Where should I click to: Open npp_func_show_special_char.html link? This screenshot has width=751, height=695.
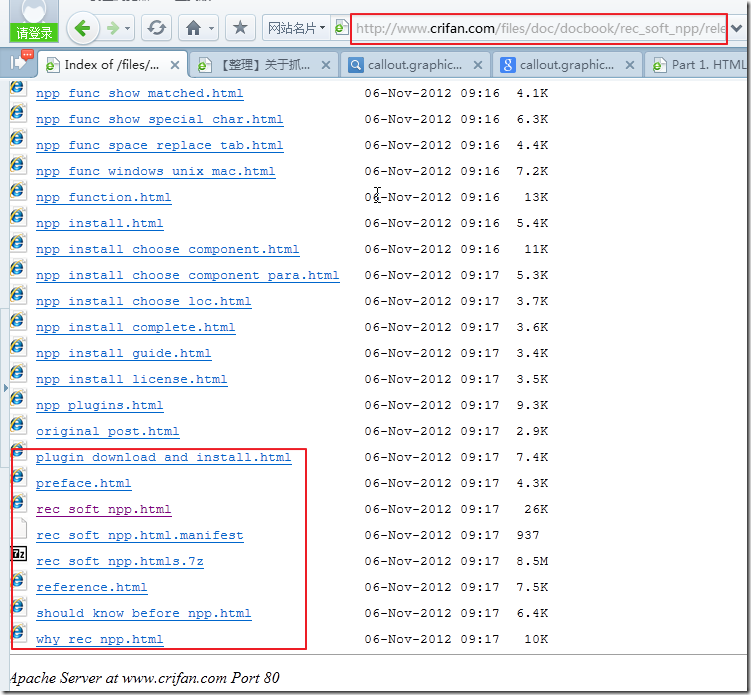coord(159,119)
